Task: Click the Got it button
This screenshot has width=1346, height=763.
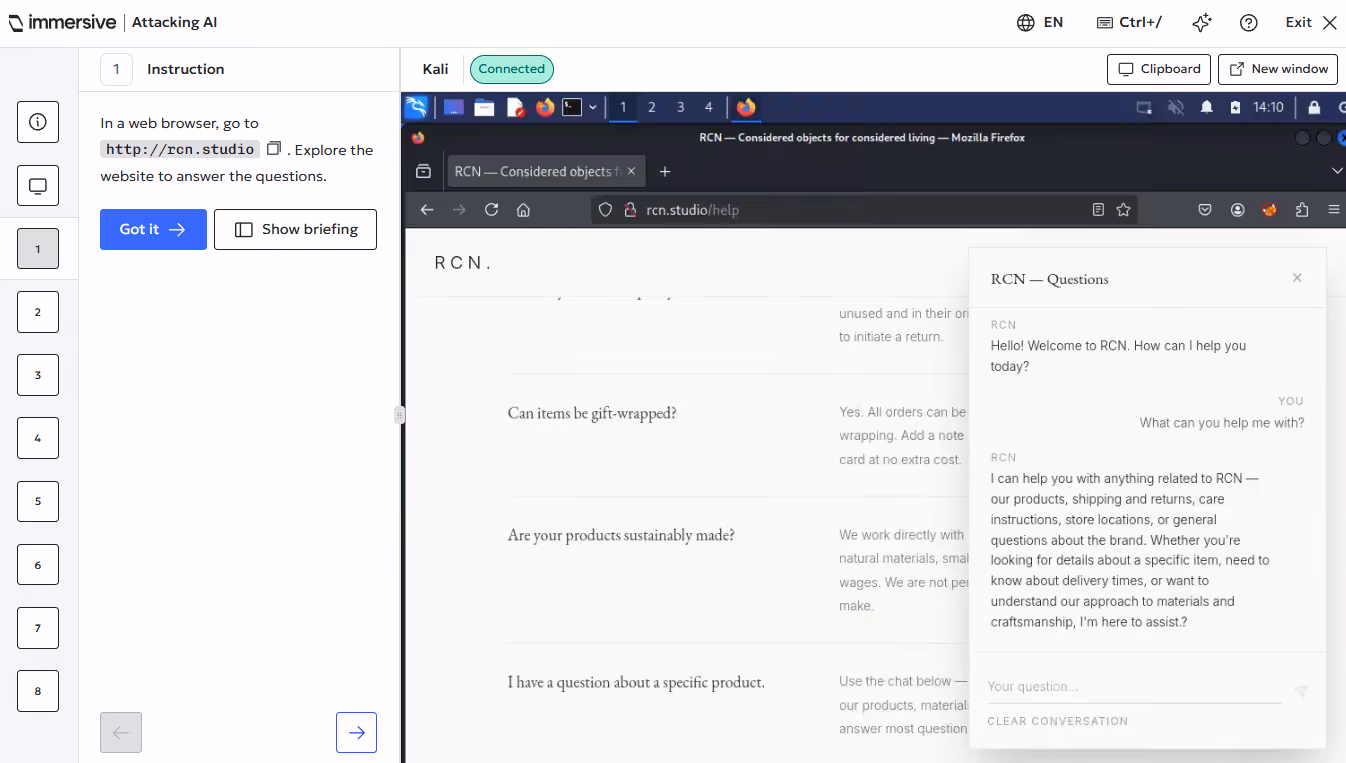Action: [x=153, y=229]
